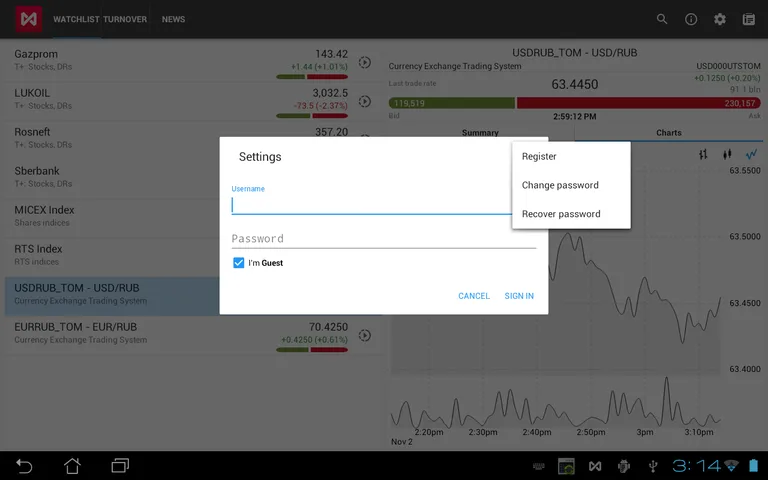Switch to the News tab
This screenshot has height=480, width=768.
pyautogui.click(x=173, y=19)
